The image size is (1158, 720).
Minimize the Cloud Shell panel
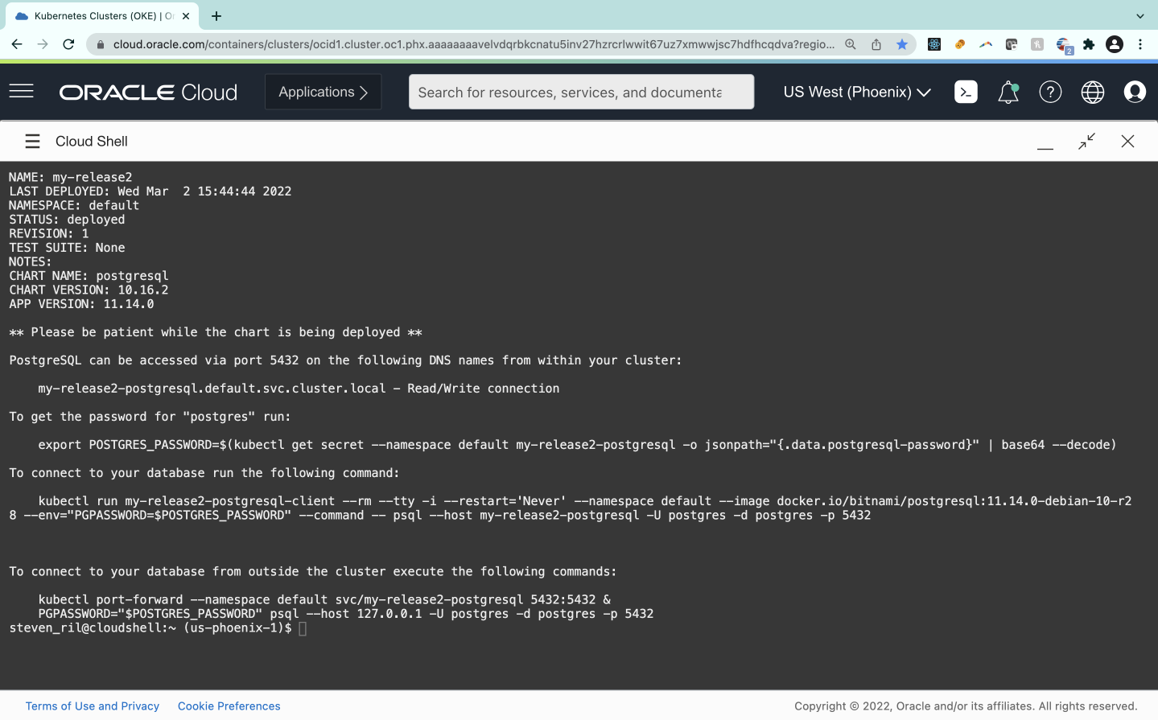(1045, 145)
